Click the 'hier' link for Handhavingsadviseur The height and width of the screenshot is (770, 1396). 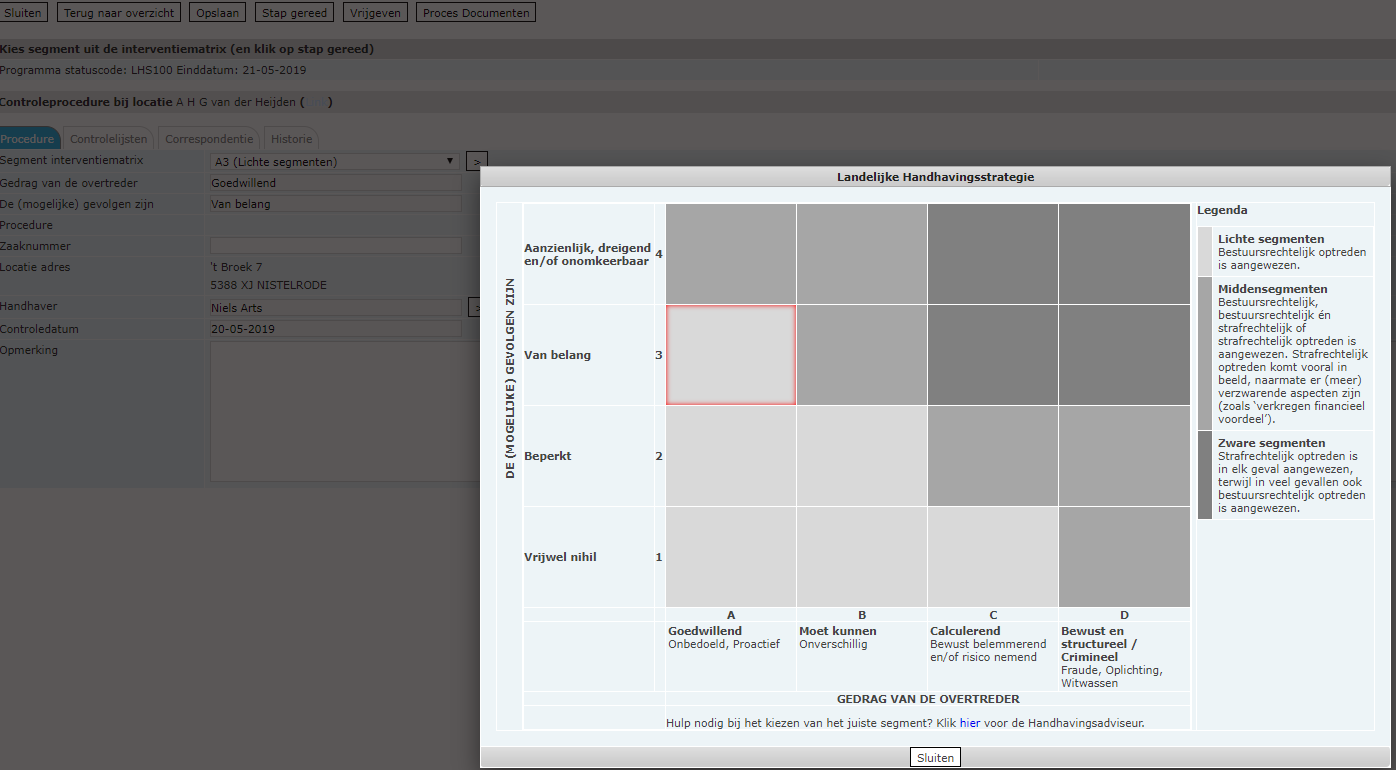click(969, 722)
